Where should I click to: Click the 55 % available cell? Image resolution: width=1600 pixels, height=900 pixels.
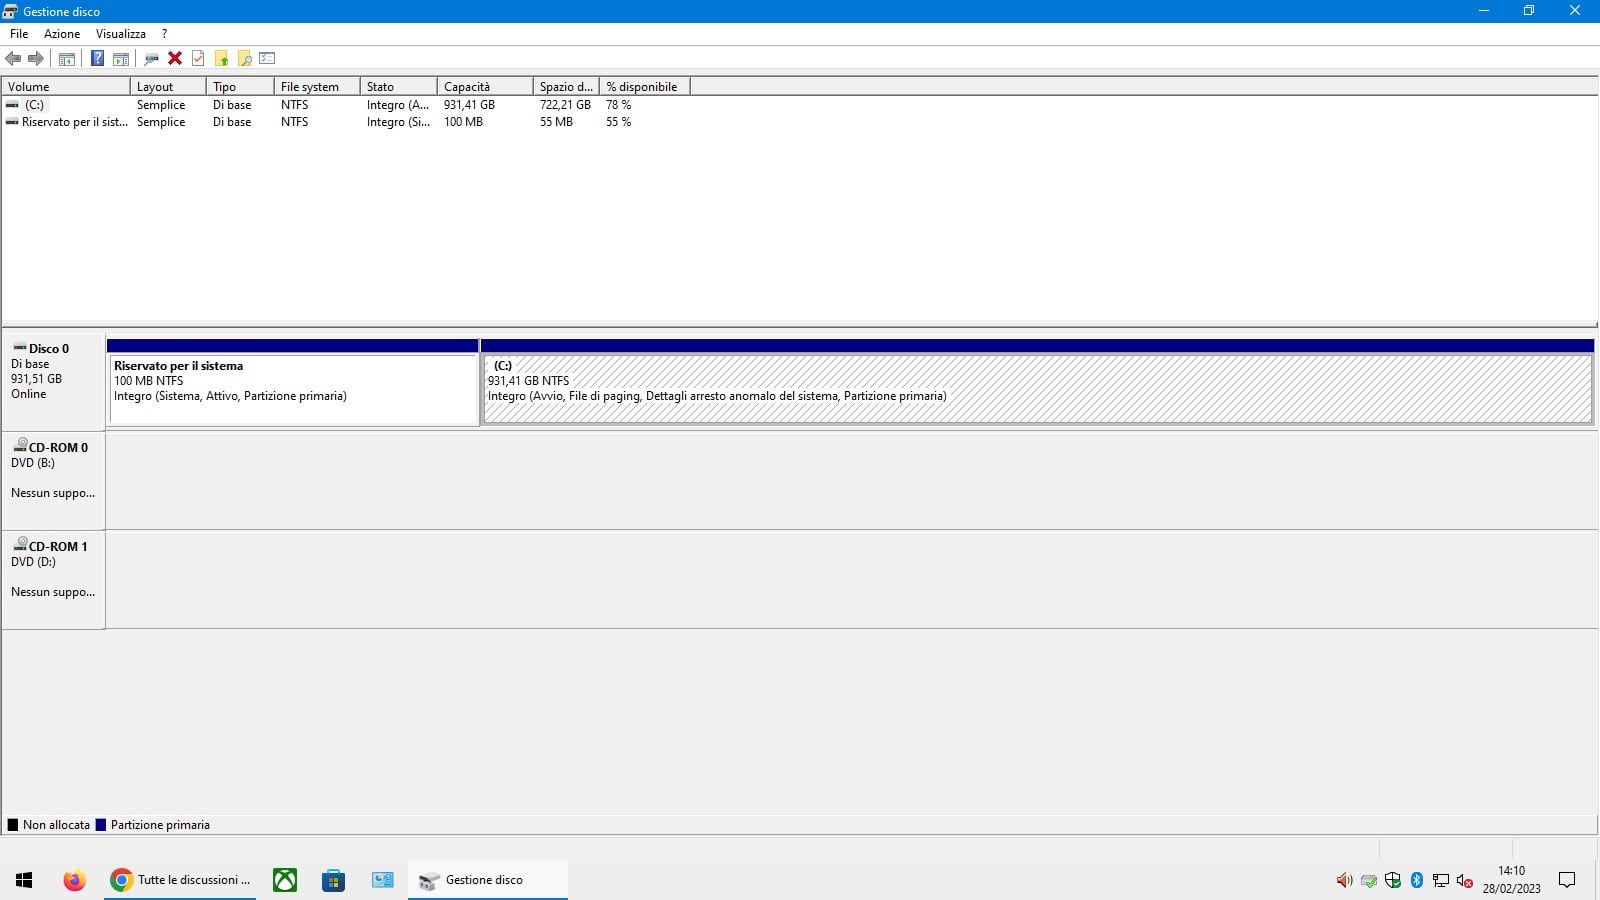(618, 122)
